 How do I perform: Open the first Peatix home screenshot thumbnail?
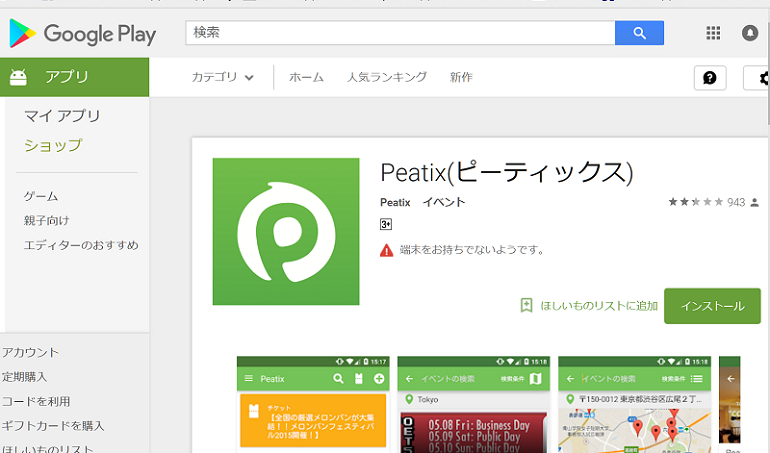313,404
